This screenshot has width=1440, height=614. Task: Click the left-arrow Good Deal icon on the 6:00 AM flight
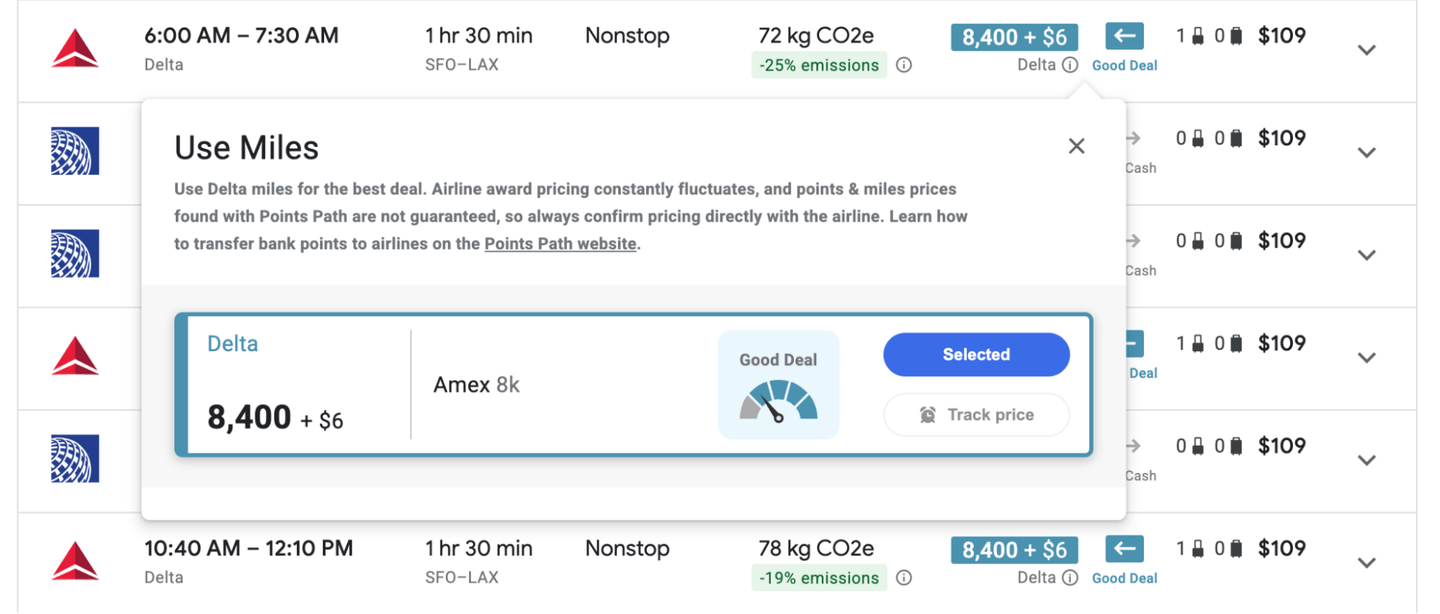(x=1124, y=37)
